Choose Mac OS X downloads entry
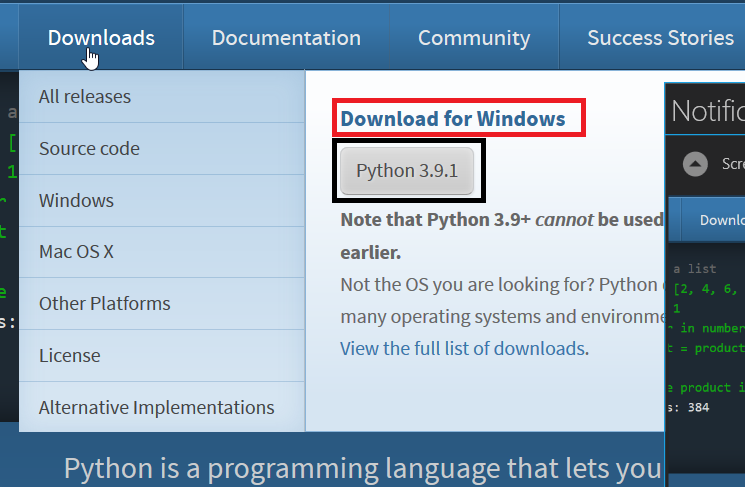 click(x=162, y=252)
